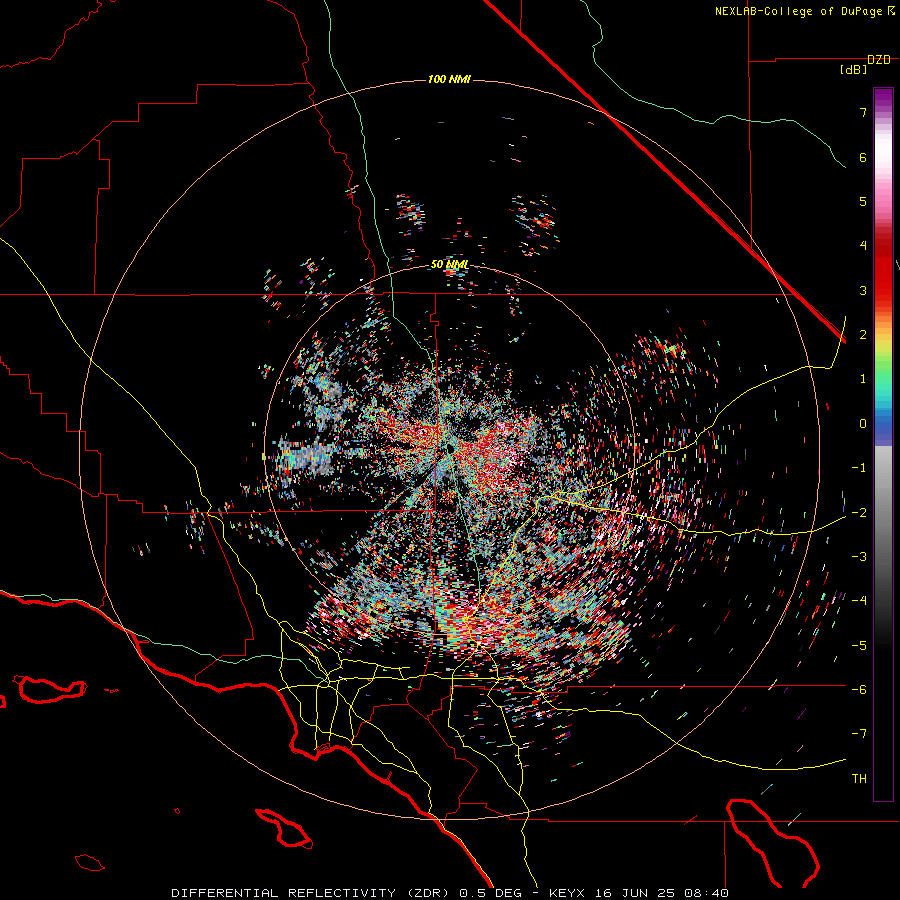Click the 7 value on the color scale
900x900 pixels.
tap(863, 112)
